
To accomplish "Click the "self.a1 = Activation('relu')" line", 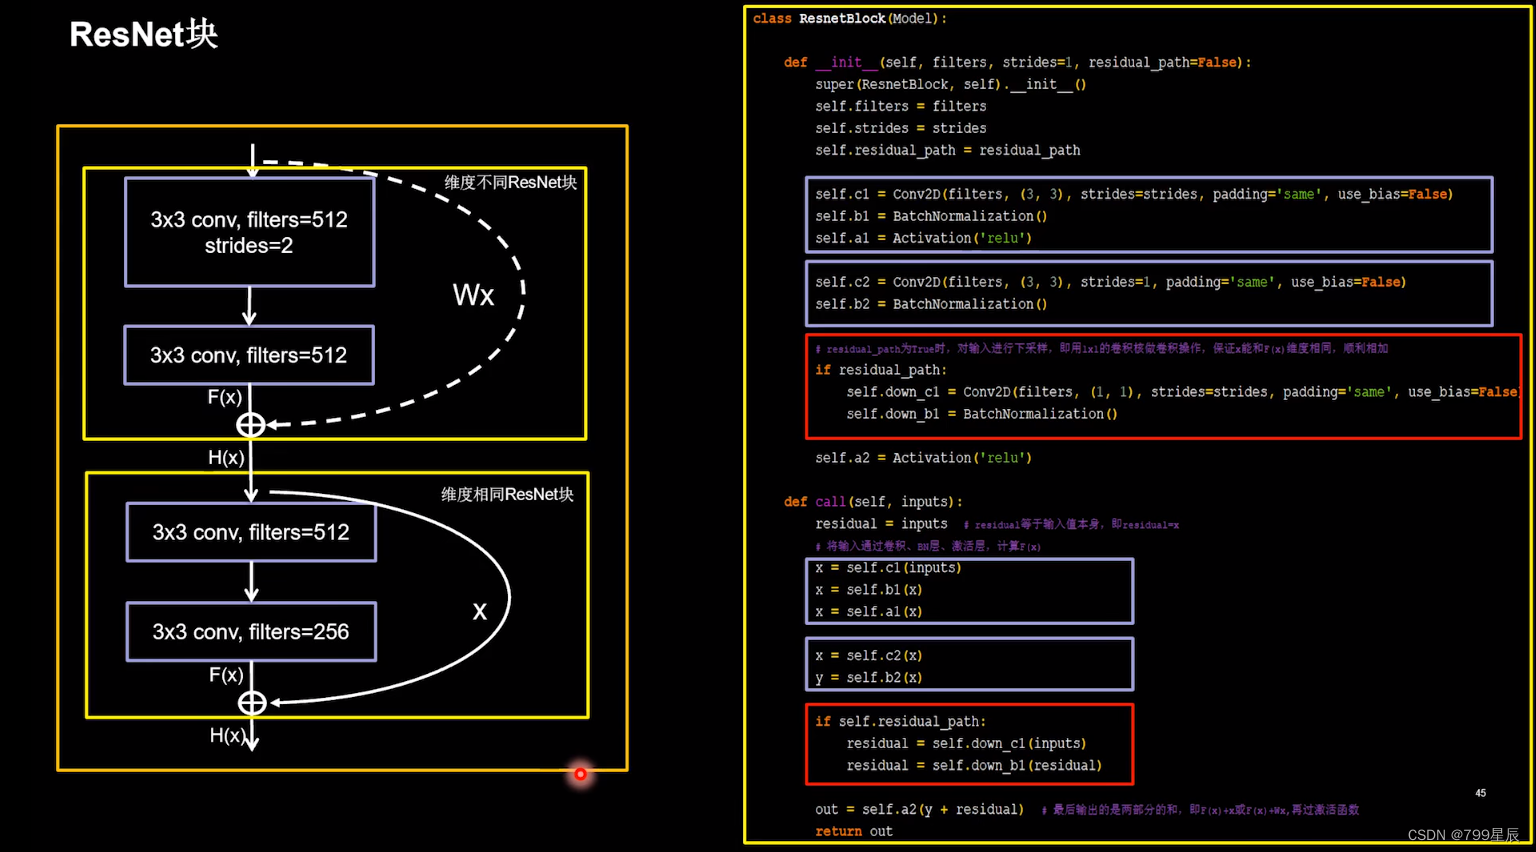I will pyautogui.click(x=923, y=238).
